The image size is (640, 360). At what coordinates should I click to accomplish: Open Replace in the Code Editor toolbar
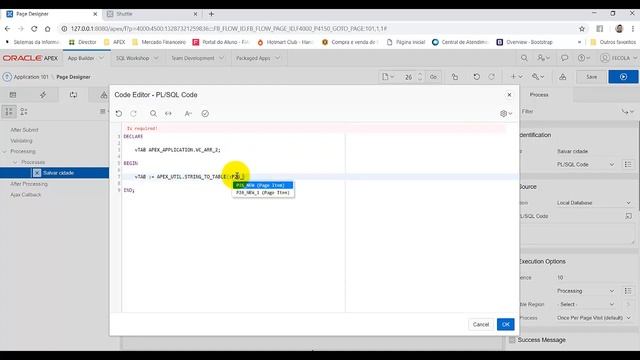coord(168,113)
